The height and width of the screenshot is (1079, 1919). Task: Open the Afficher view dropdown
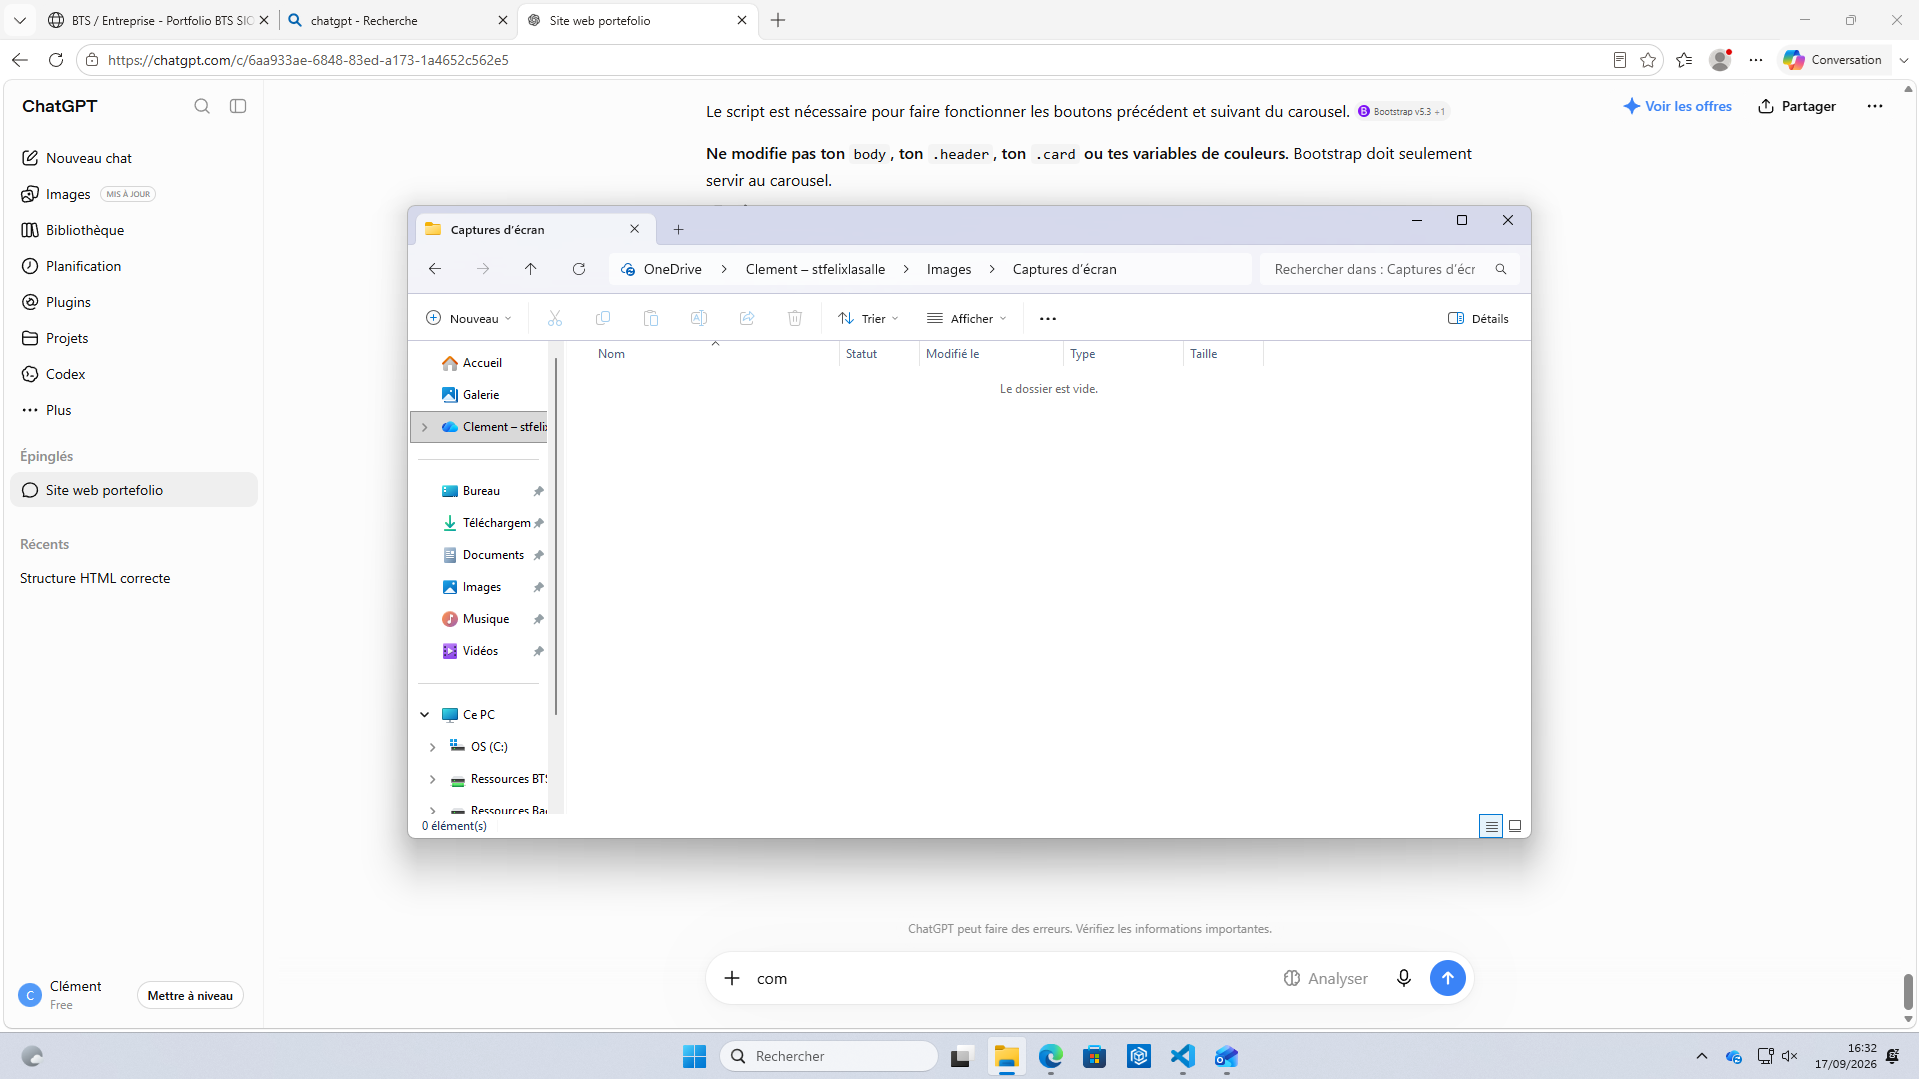click(967, 318)
